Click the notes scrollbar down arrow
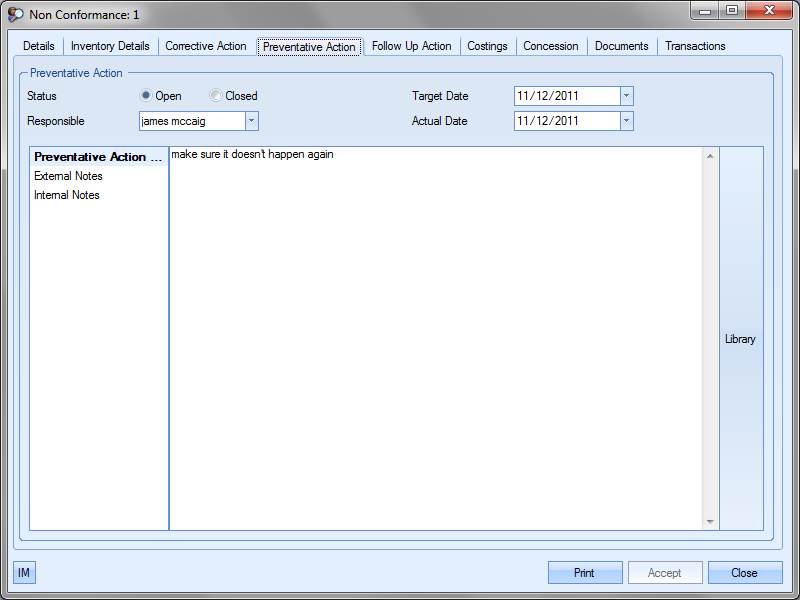This screenshot has width=800, height=600. coord(710,521)
